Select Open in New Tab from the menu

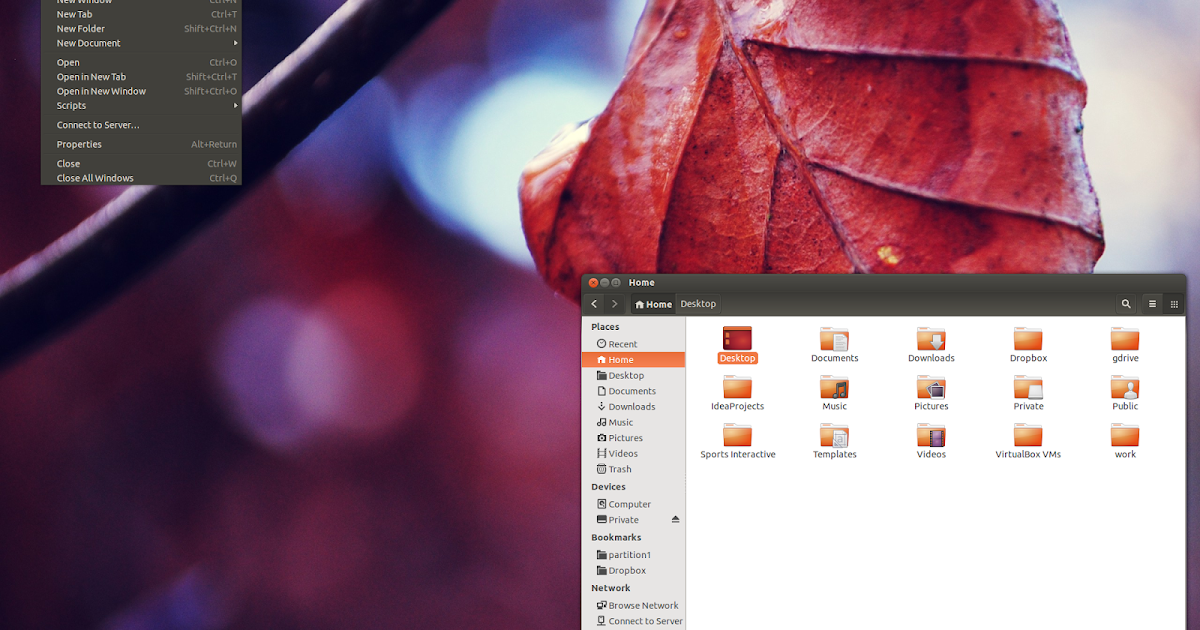91,76
